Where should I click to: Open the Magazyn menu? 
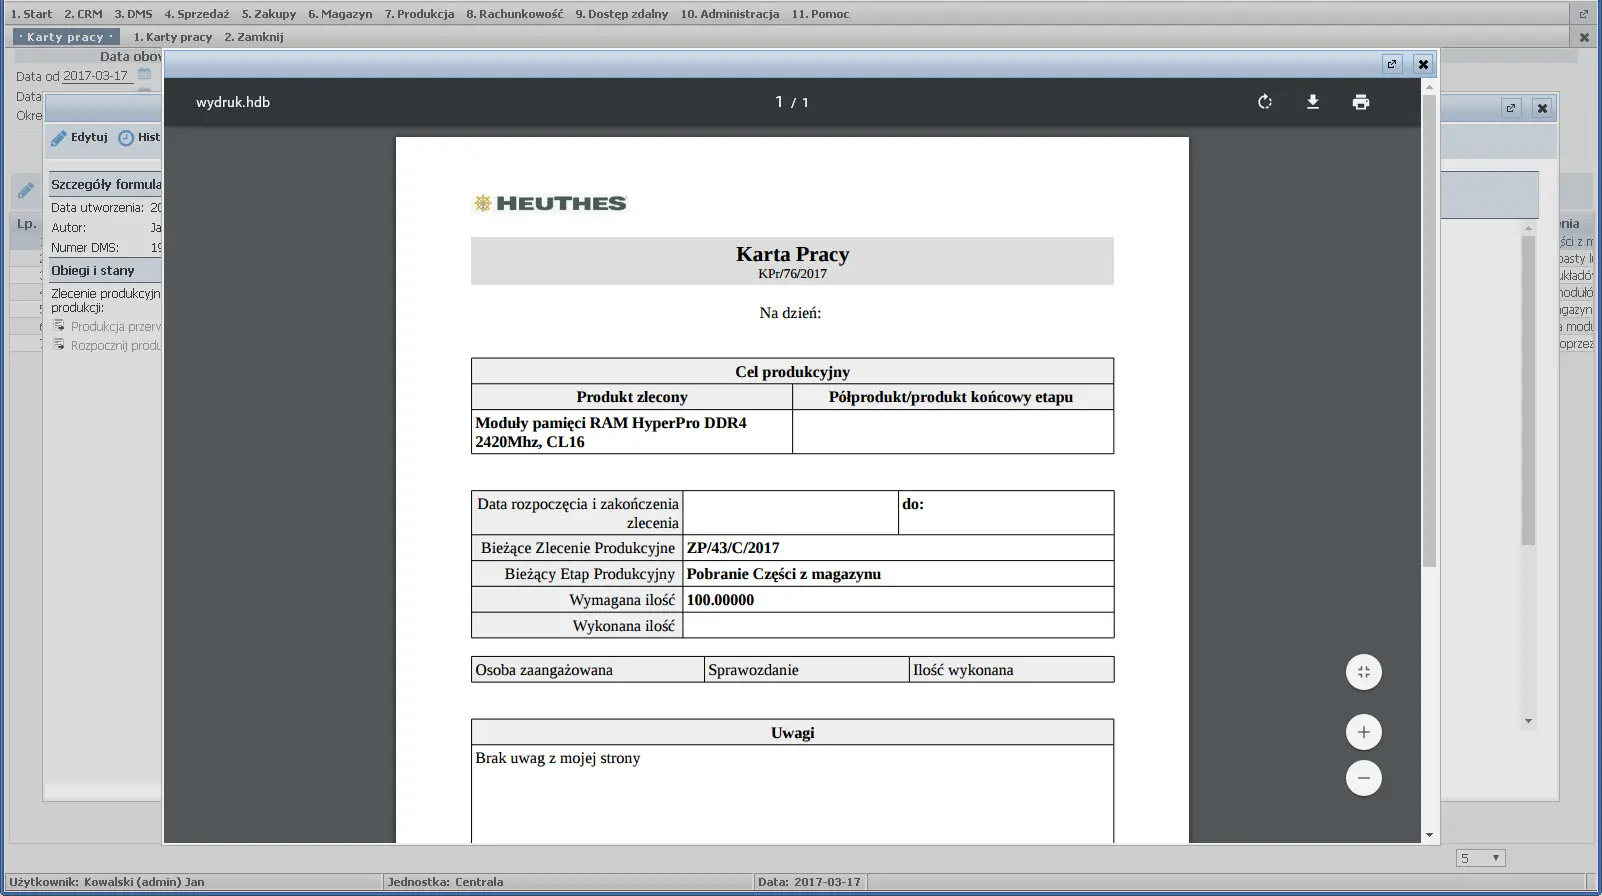click(340, 14)
